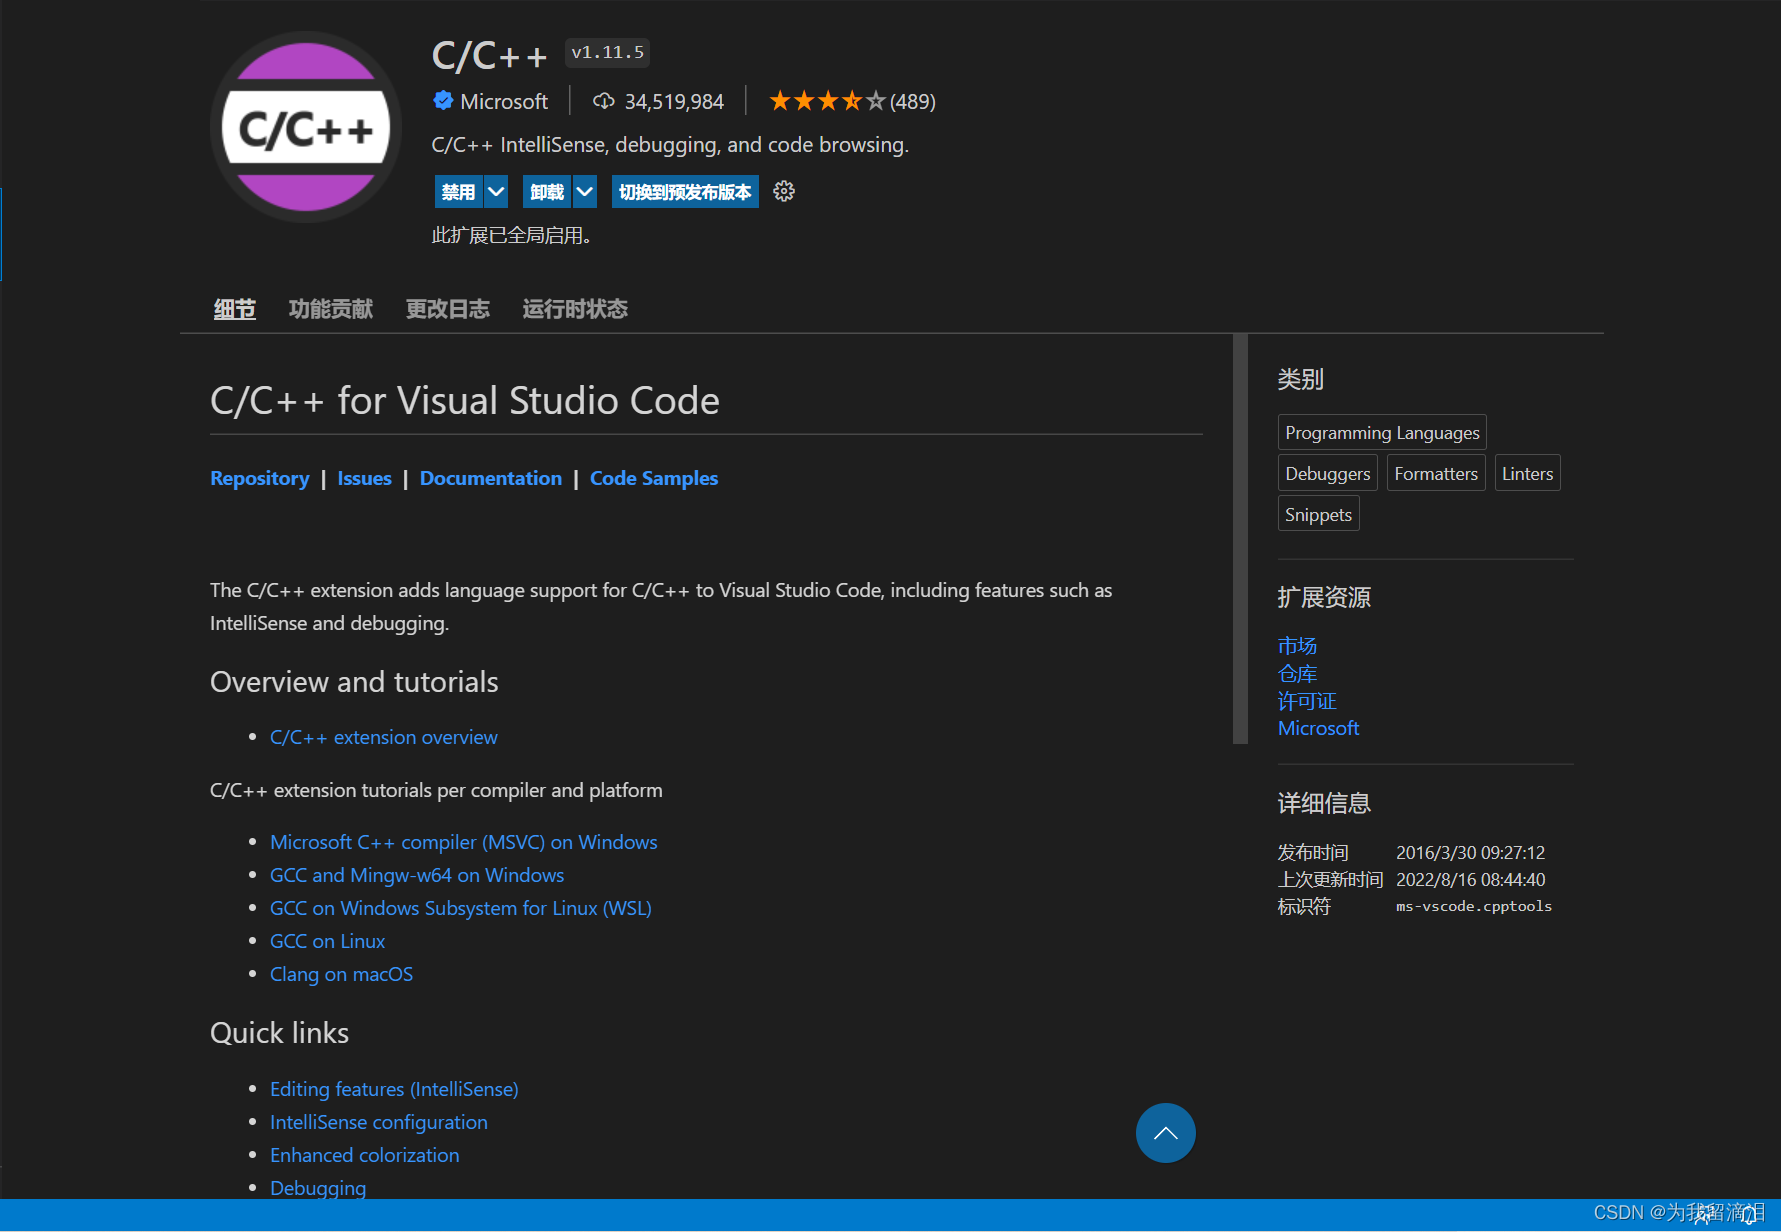Open Microsoft C++ compiler (MSVC) on Windows link
Image resolution: width=1781 pixels, height=1232 pixels.
coord(464,842)
